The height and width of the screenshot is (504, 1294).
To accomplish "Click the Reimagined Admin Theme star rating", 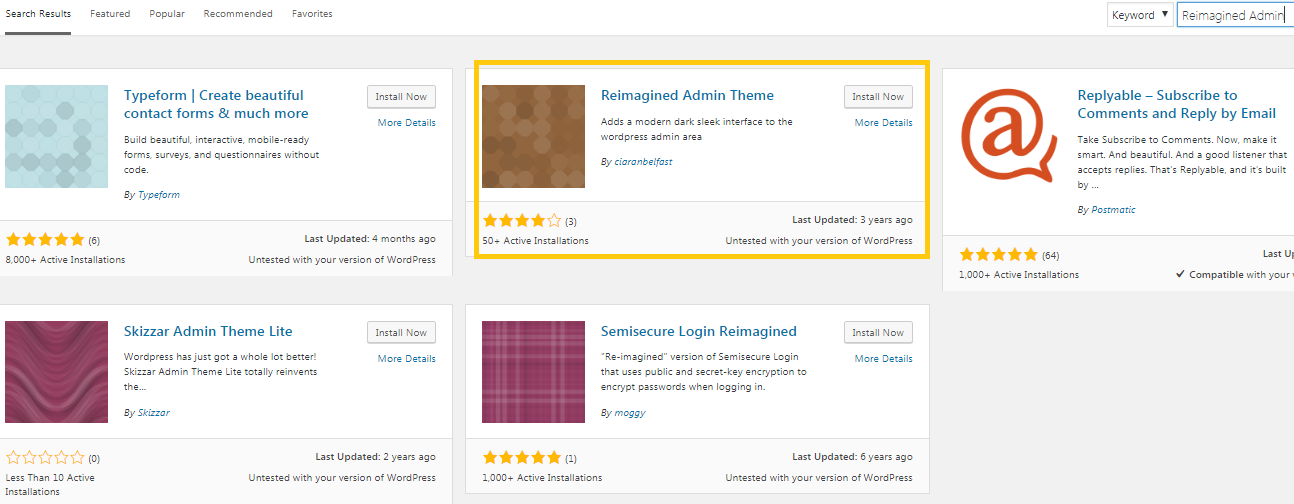I will click(522, 221).
